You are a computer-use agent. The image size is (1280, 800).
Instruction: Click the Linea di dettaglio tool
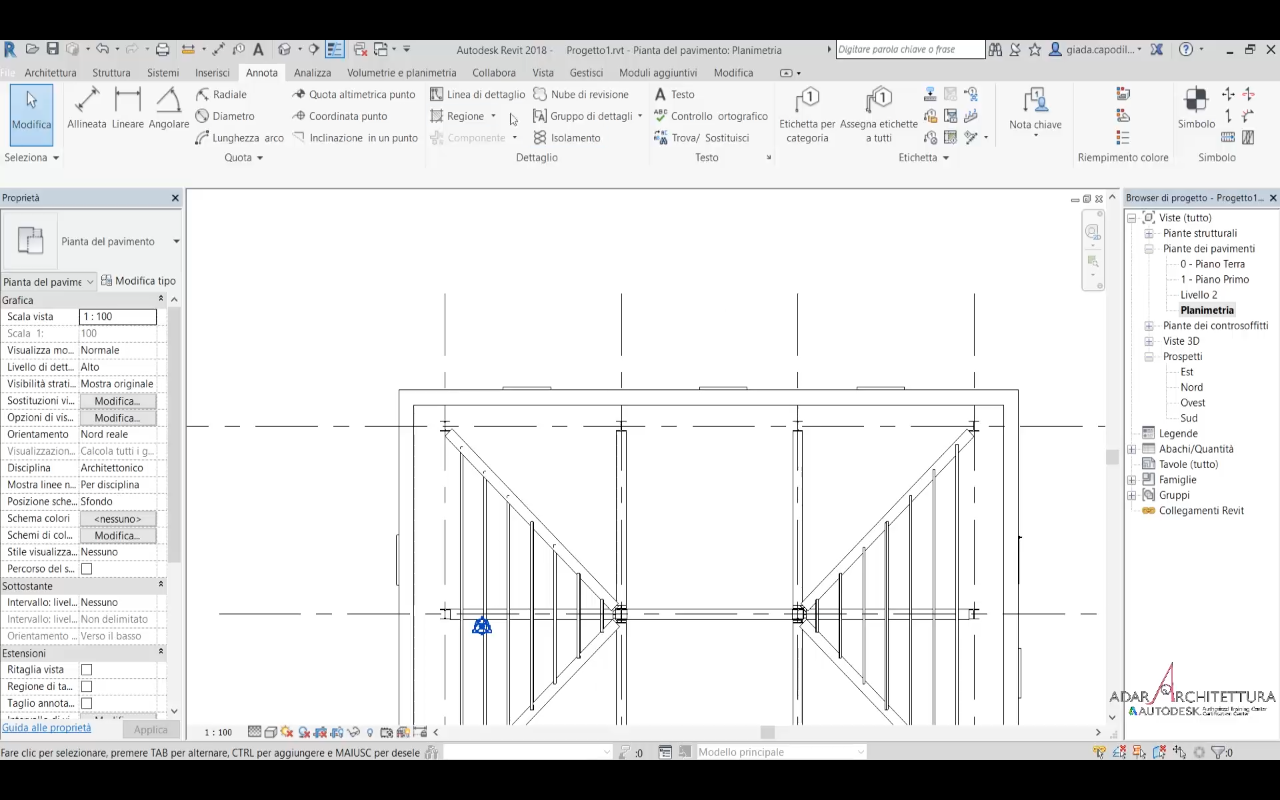[477, 94]
